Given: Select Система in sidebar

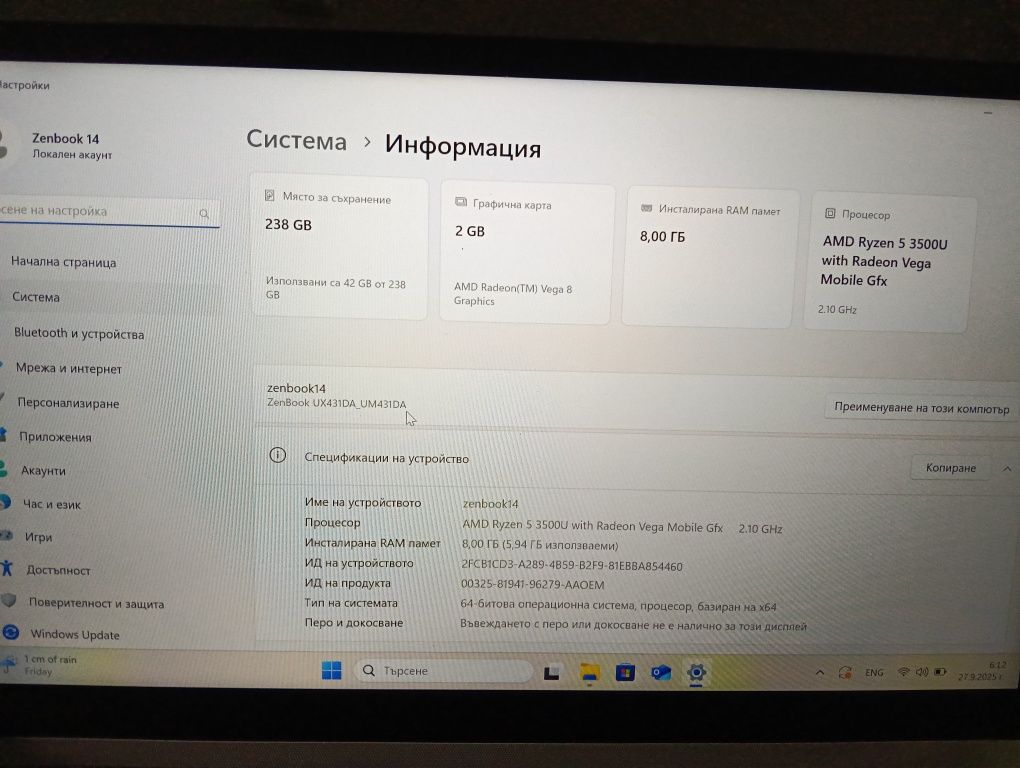Looking at the screenshot, I should (x=36, y=297).
